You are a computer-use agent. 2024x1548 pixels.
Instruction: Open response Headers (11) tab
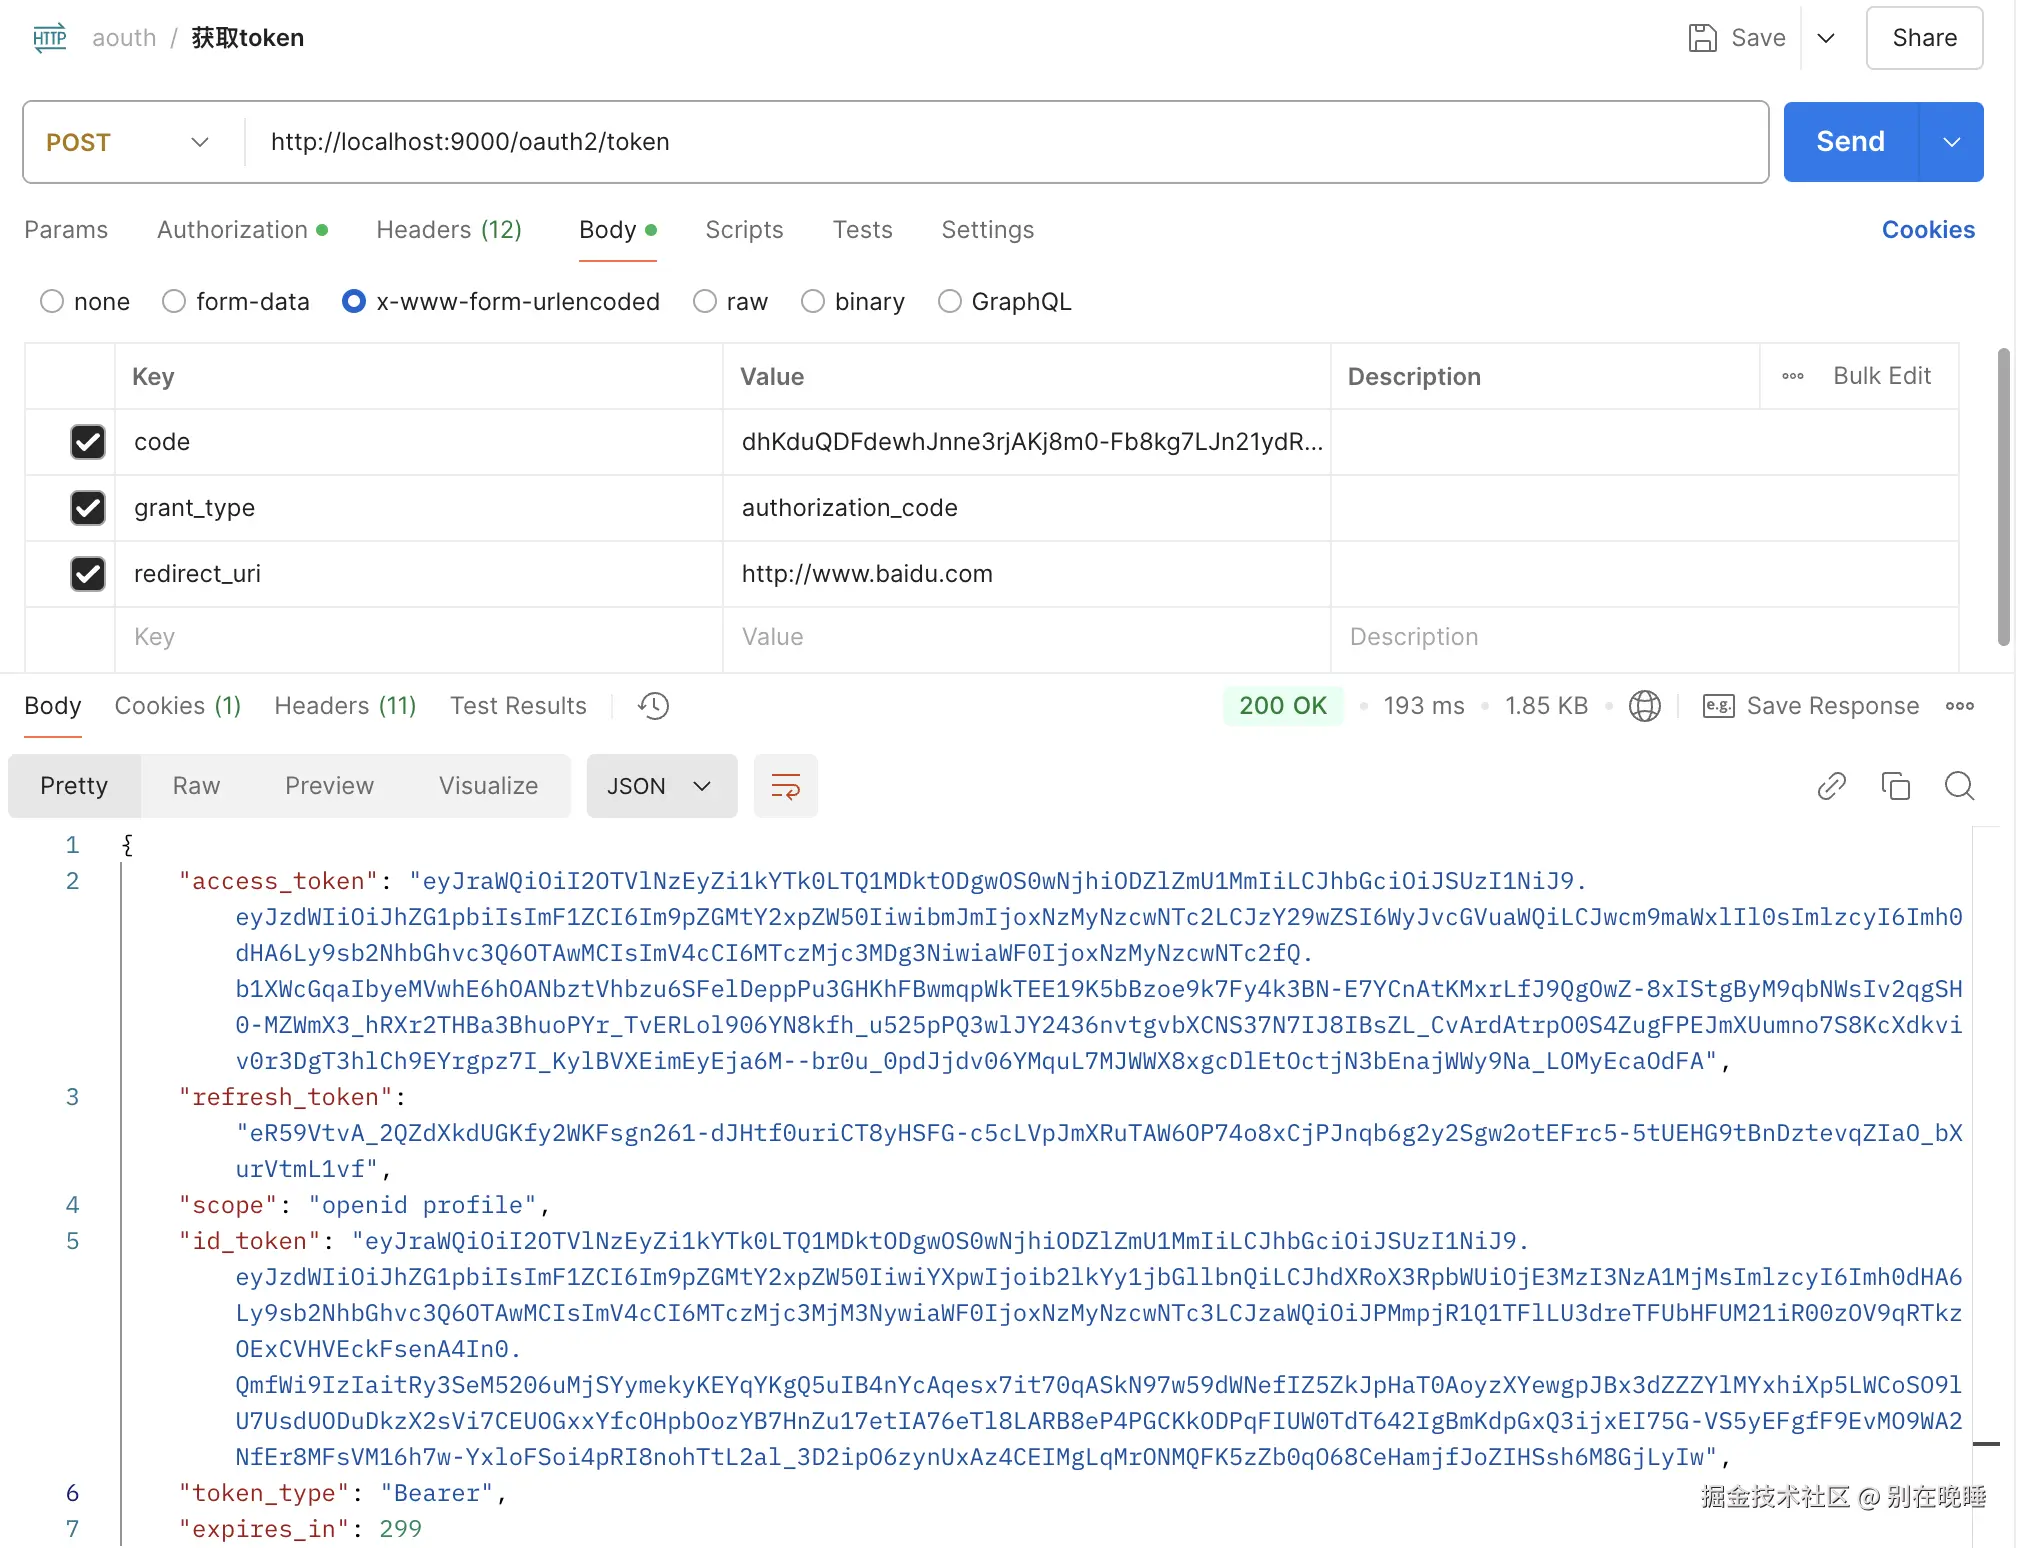[345, 706]
